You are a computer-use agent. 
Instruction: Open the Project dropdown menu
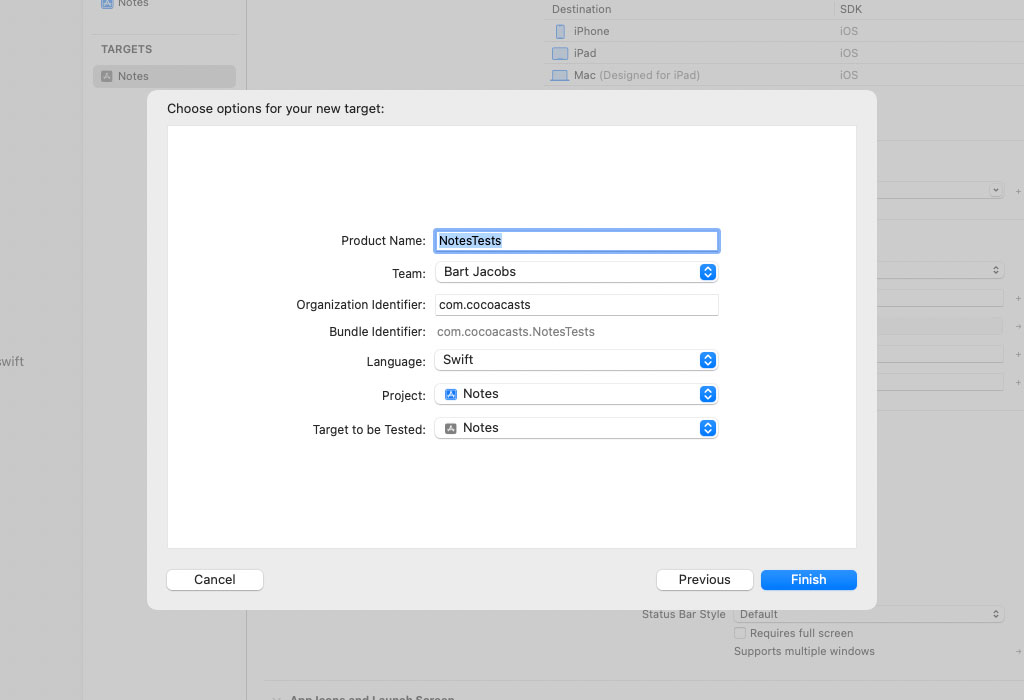[x=576, y=394]
